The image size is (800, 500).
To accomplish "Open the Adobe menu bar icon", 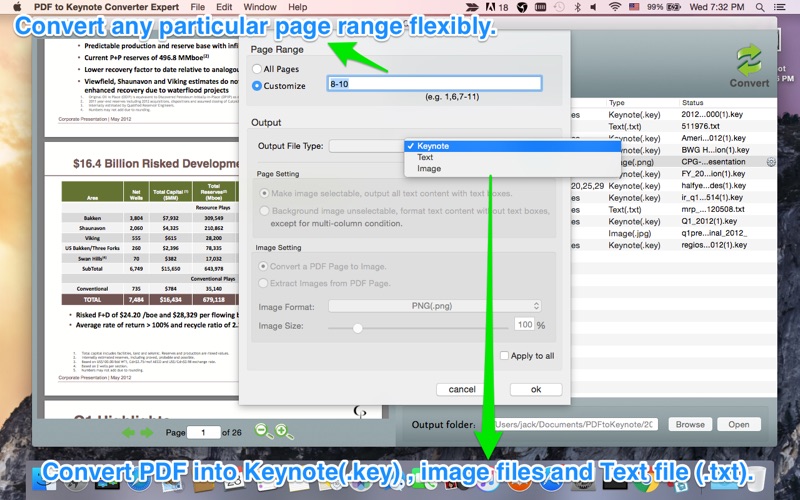I will pyautogui.click(x=497, y=7).
